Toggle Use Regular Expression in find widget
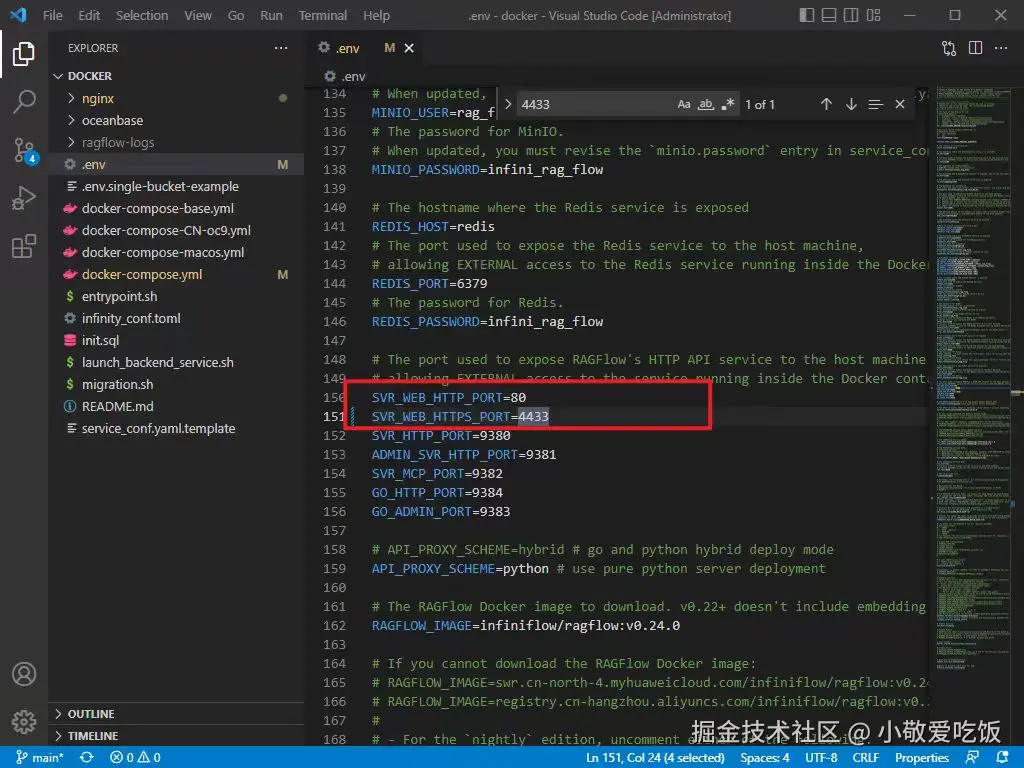This screenshot has width=1024, height=768. (x=728, y=104)
